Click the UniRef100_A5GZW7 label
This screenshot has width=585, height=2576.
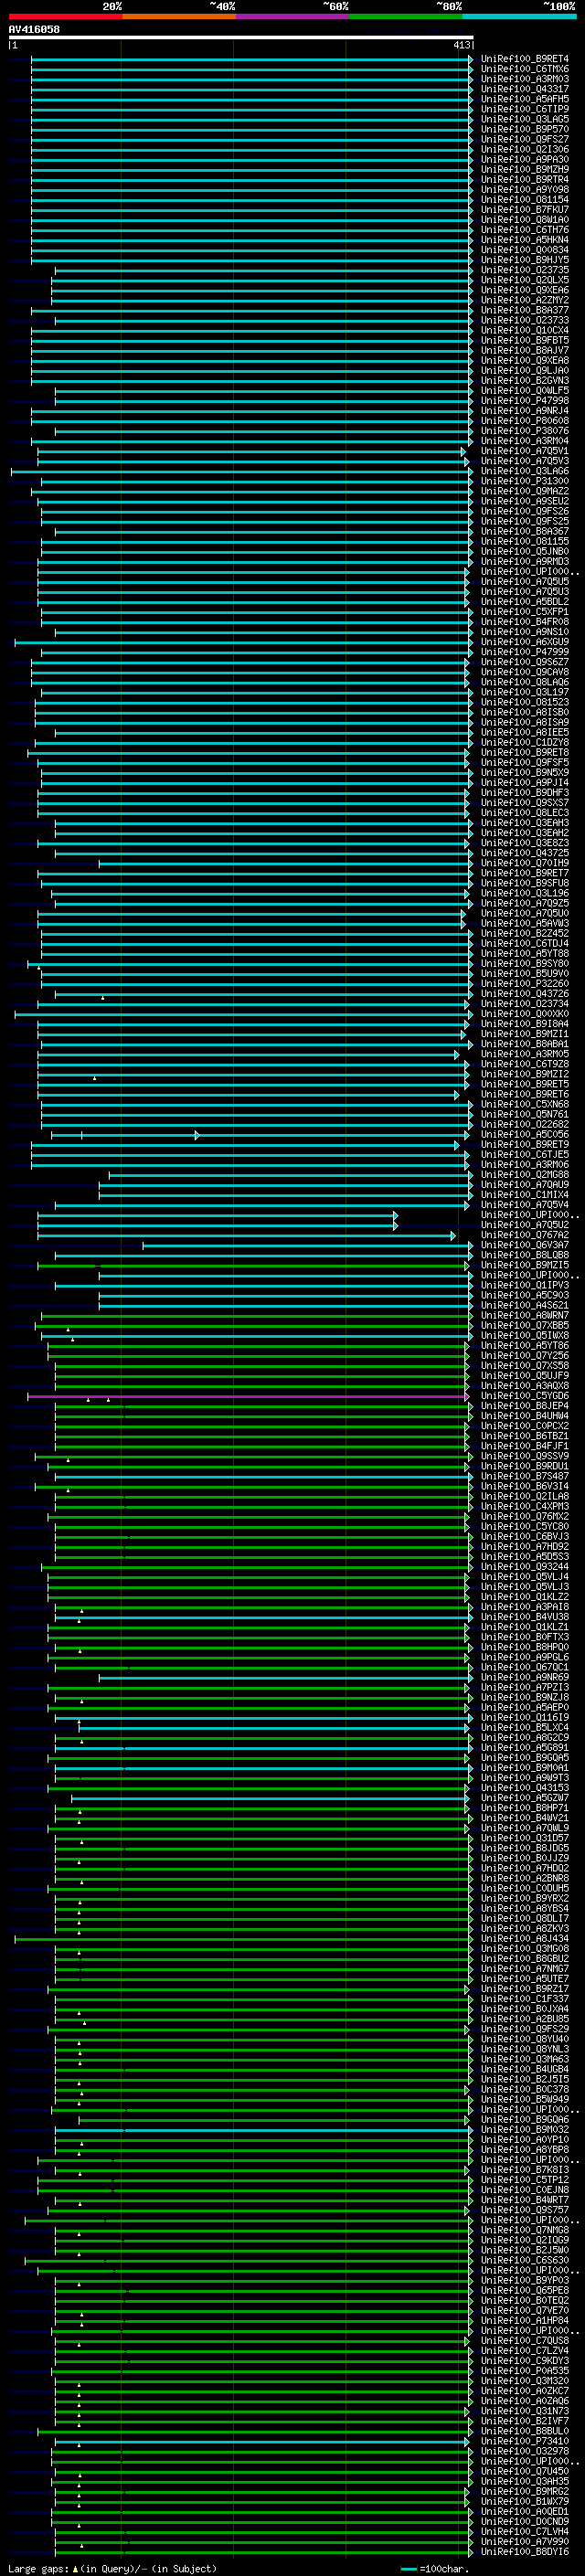coord(524,1798)
